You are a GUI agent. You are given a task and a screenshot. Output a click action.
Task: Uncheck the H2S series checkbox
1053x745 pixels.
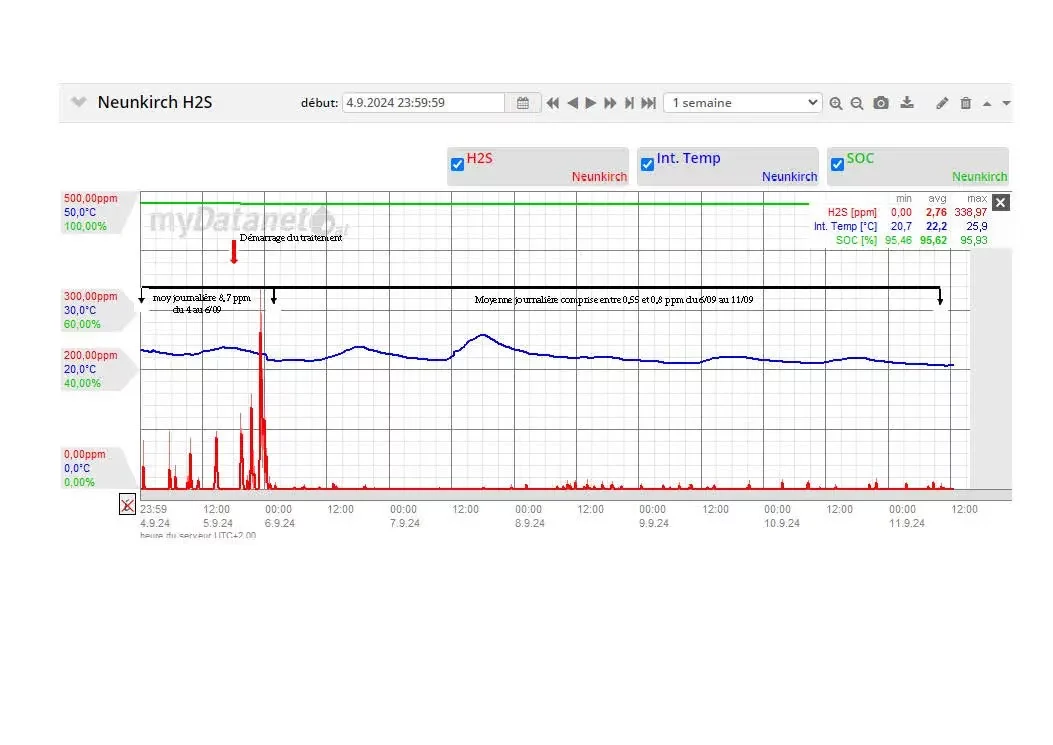tap(457, 164)
